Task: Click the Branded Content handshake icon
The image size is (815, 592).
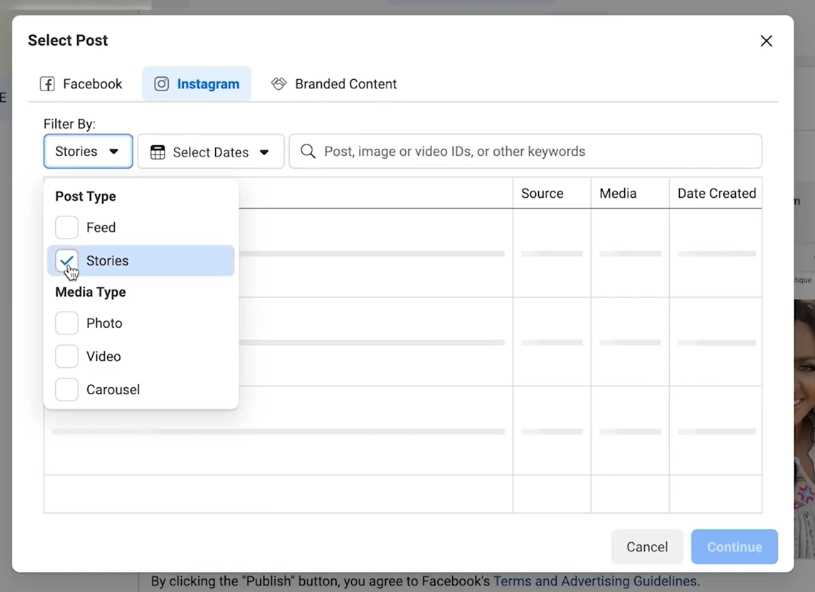Action: pos(279,84)
